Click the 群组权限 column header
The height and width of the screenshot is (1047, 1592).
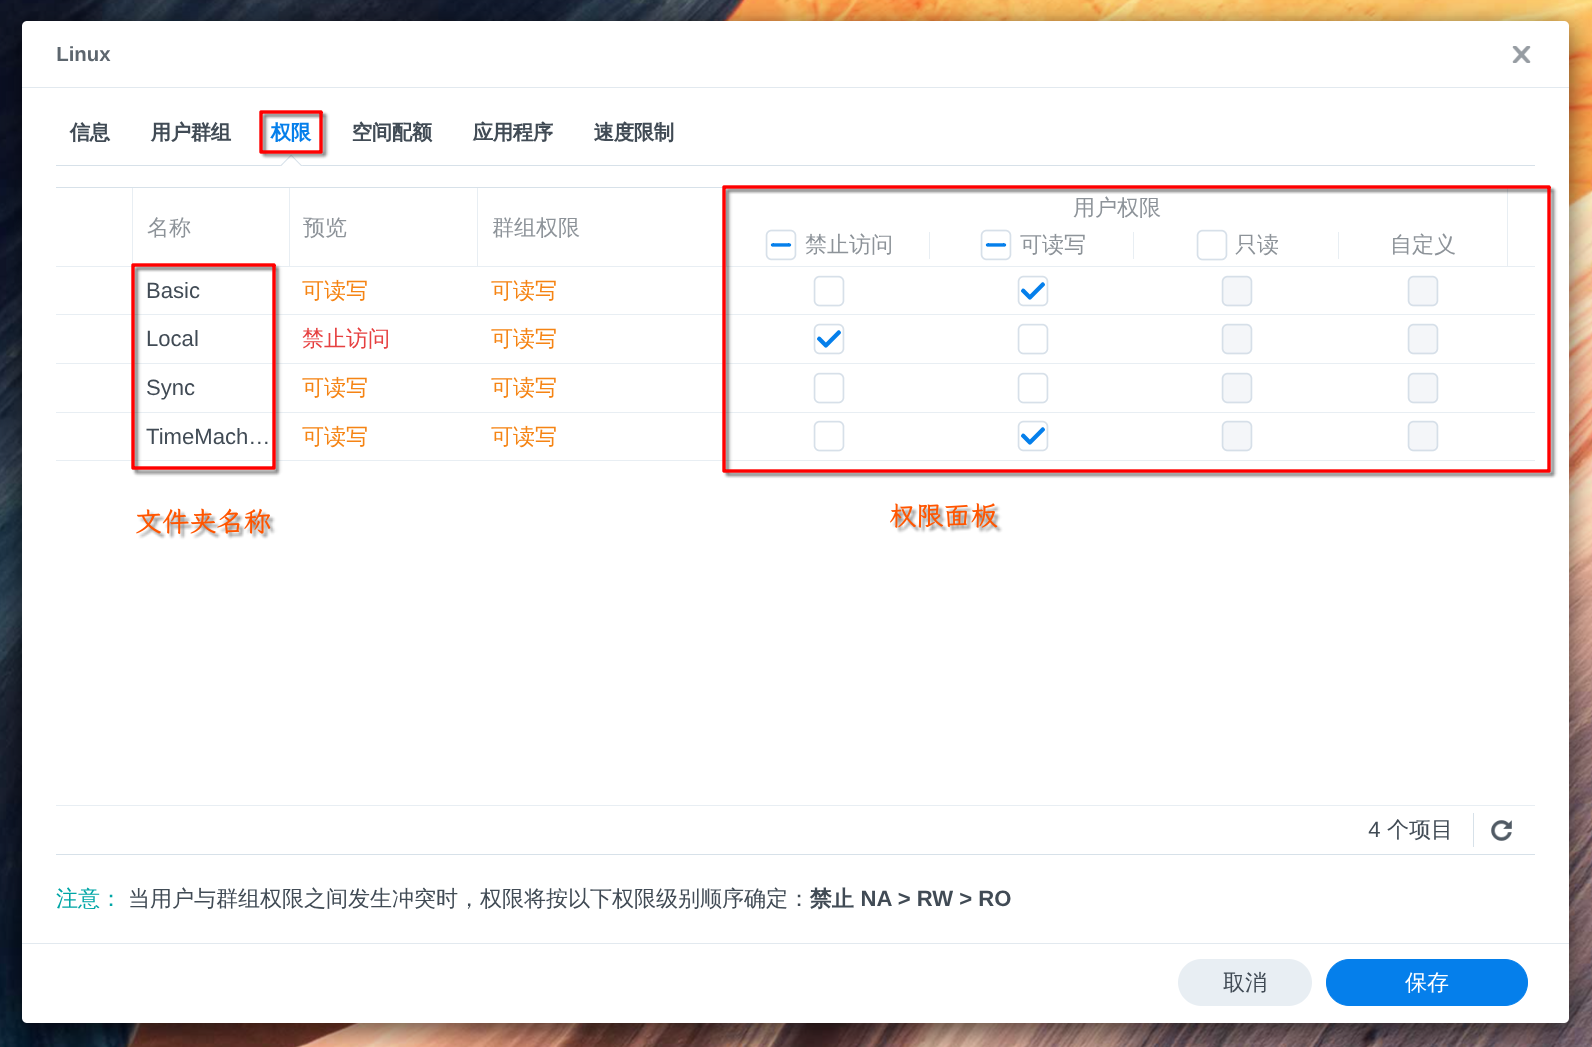click(x=536, y=228)
